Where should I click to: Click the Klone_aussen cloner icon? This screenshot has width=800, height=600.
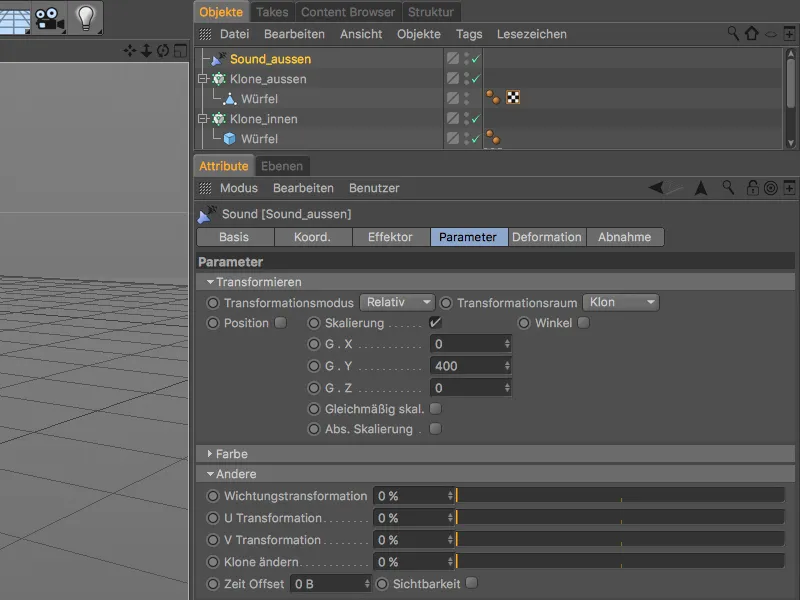tap(219, 79)
